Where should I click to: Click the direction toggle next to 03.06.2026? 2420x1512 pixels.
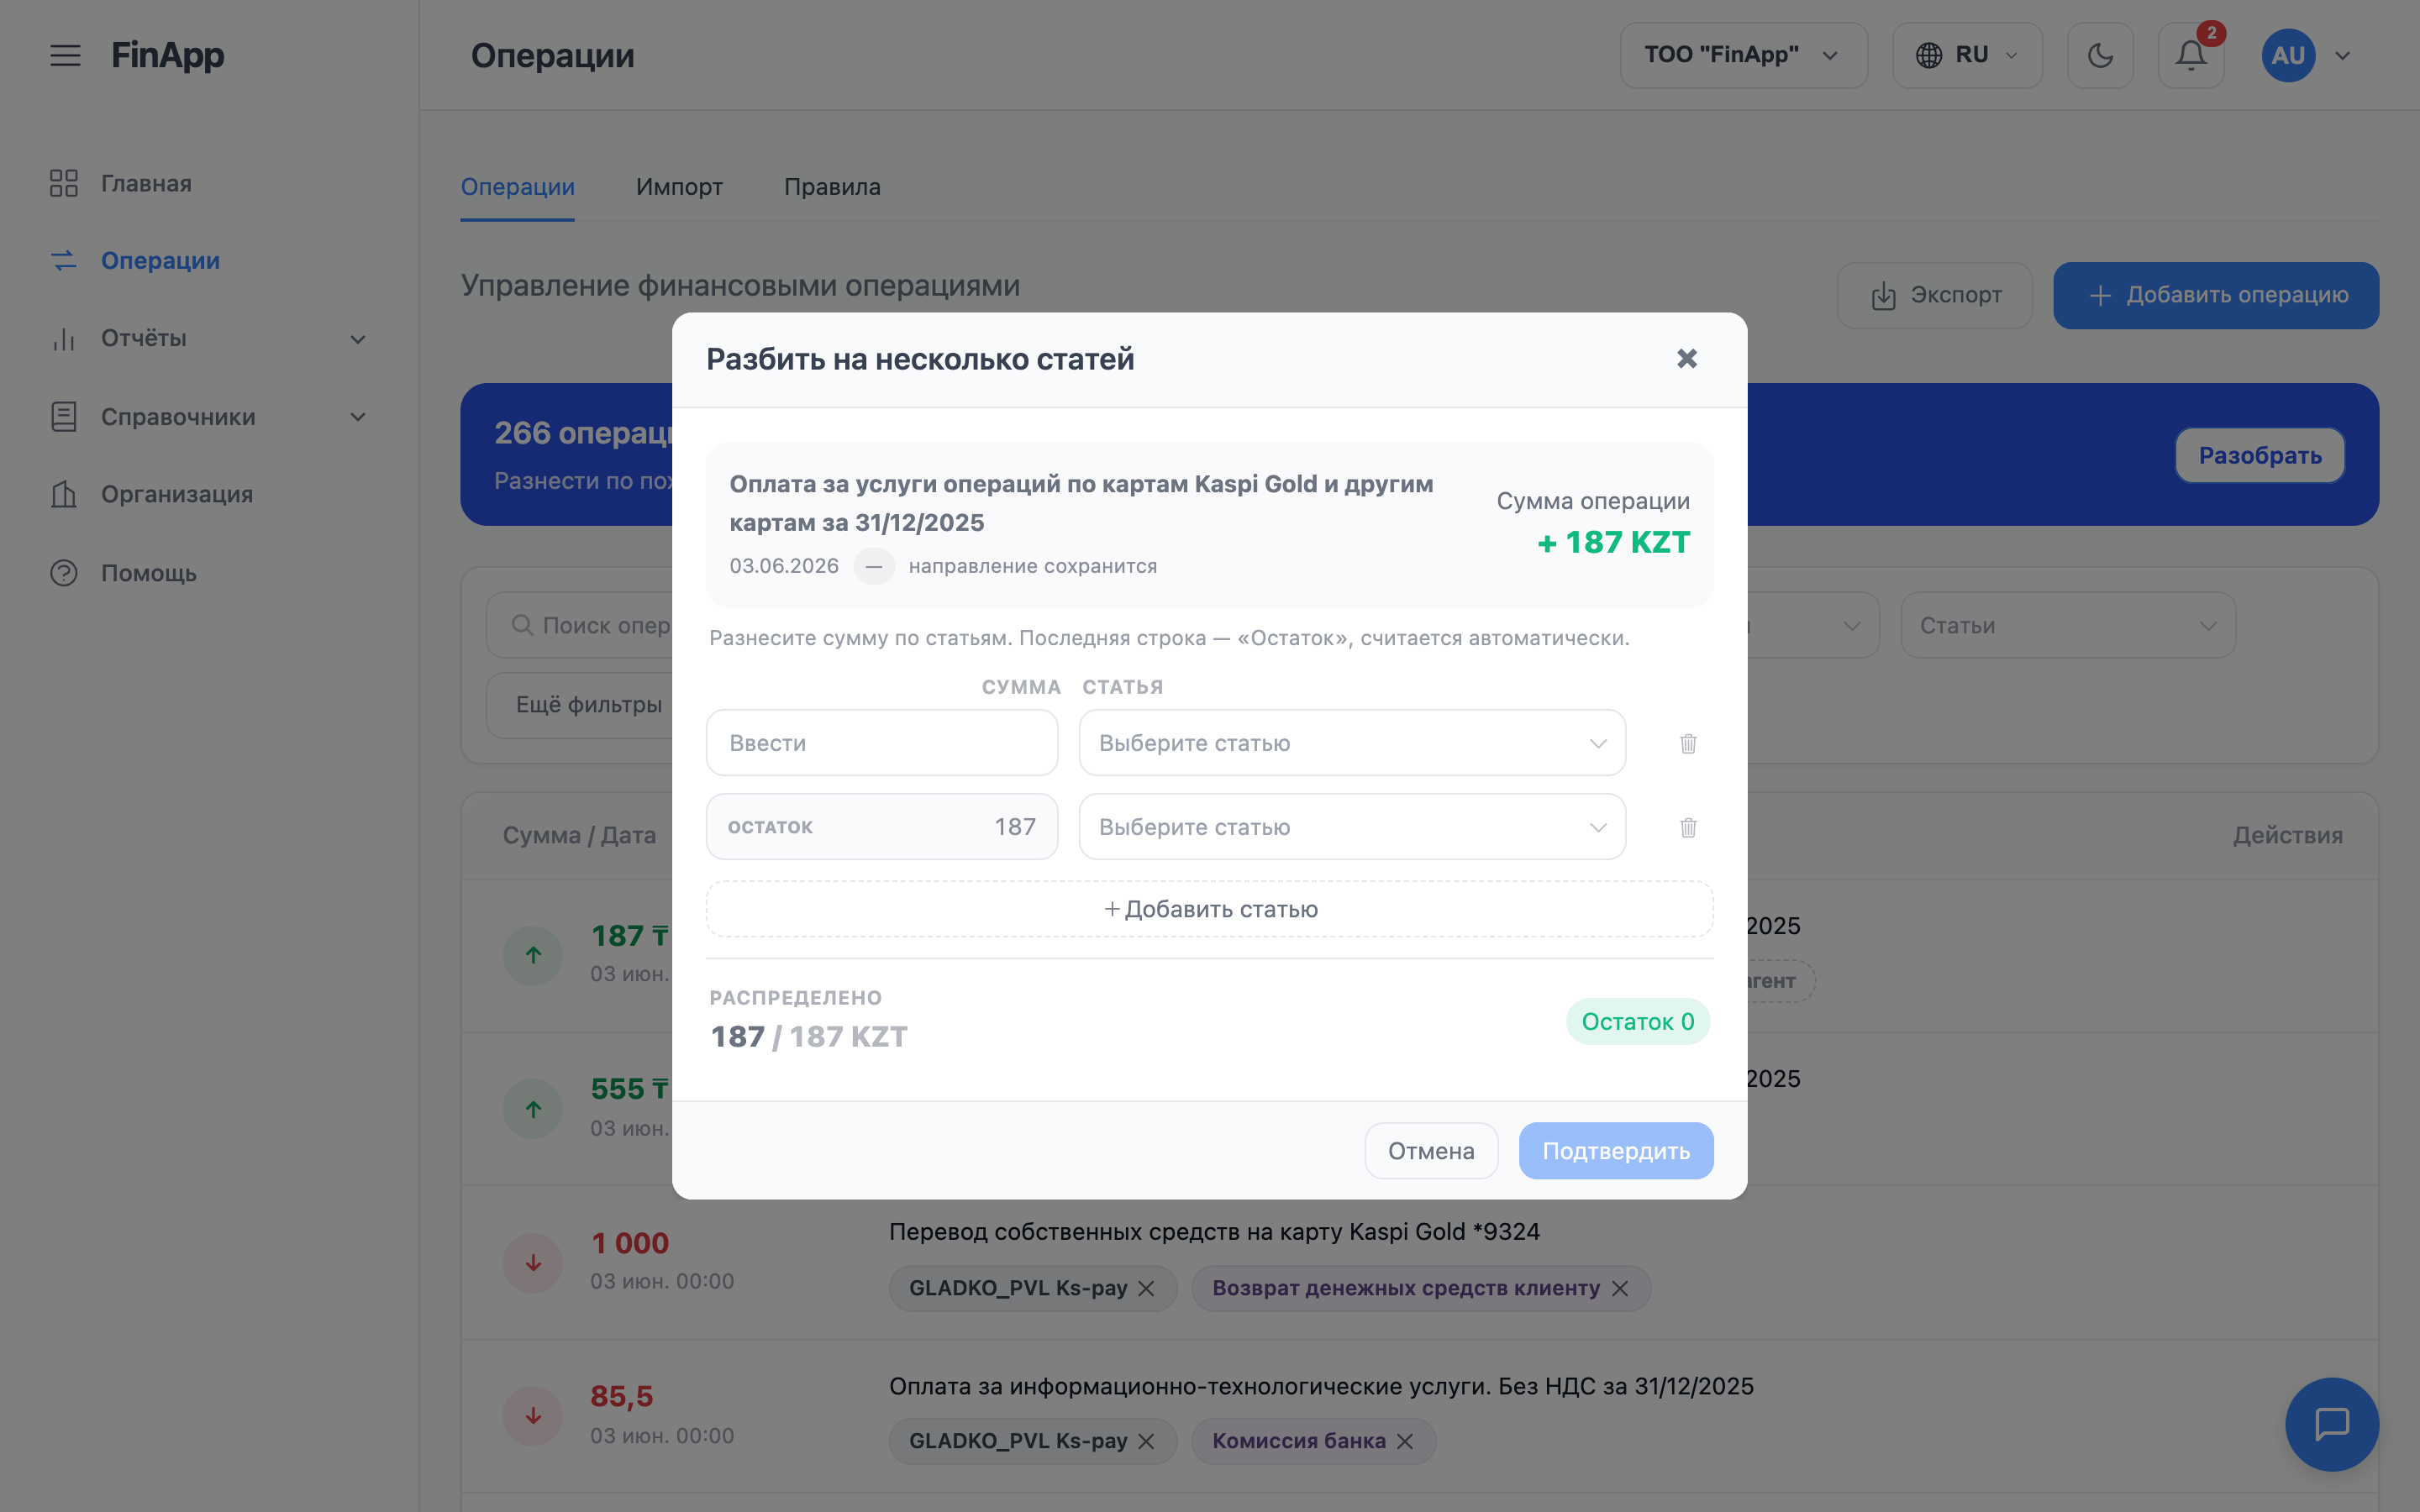tap(874, 566)
